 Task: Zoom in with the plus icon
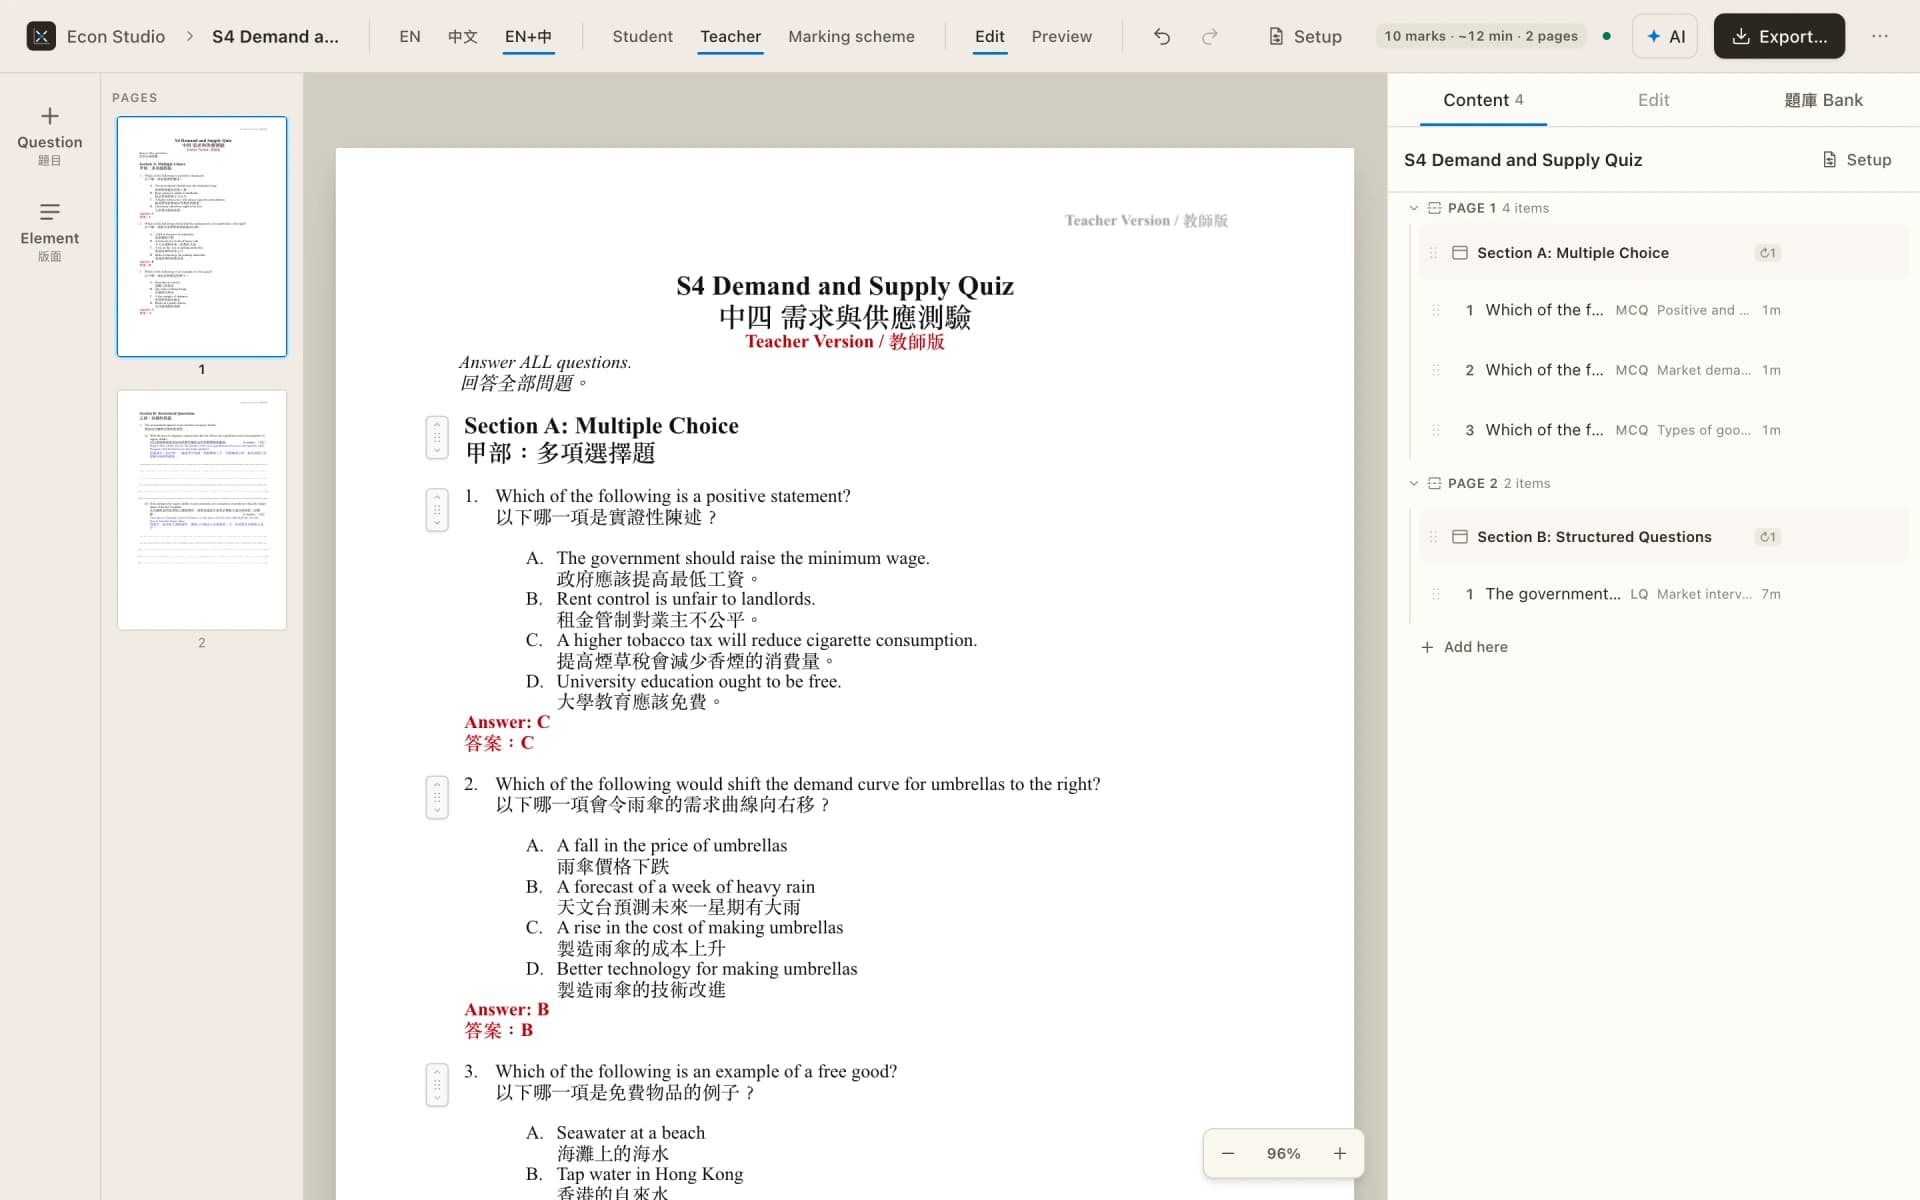(1340, 1153)
